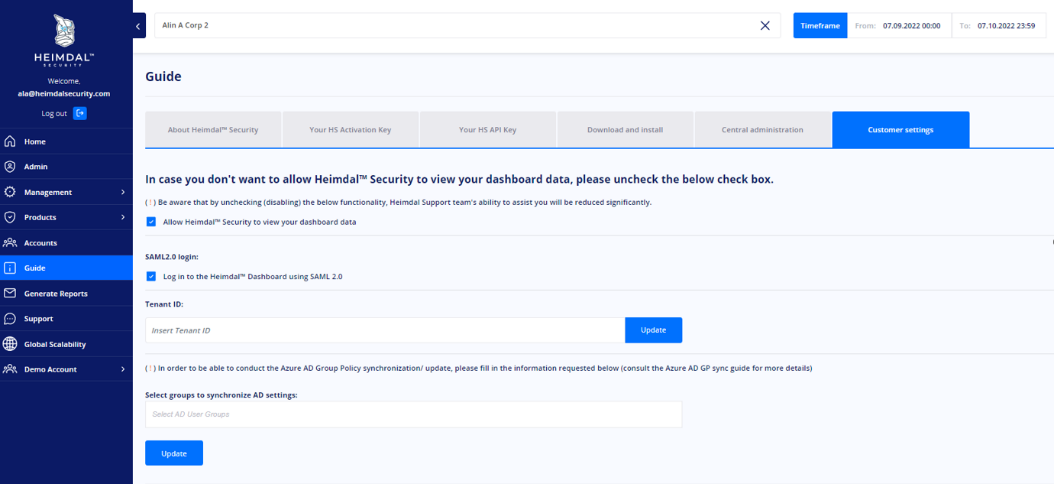Click the Support chat bubble icon
Screen dimensions: 1054x484
point(9,319)
